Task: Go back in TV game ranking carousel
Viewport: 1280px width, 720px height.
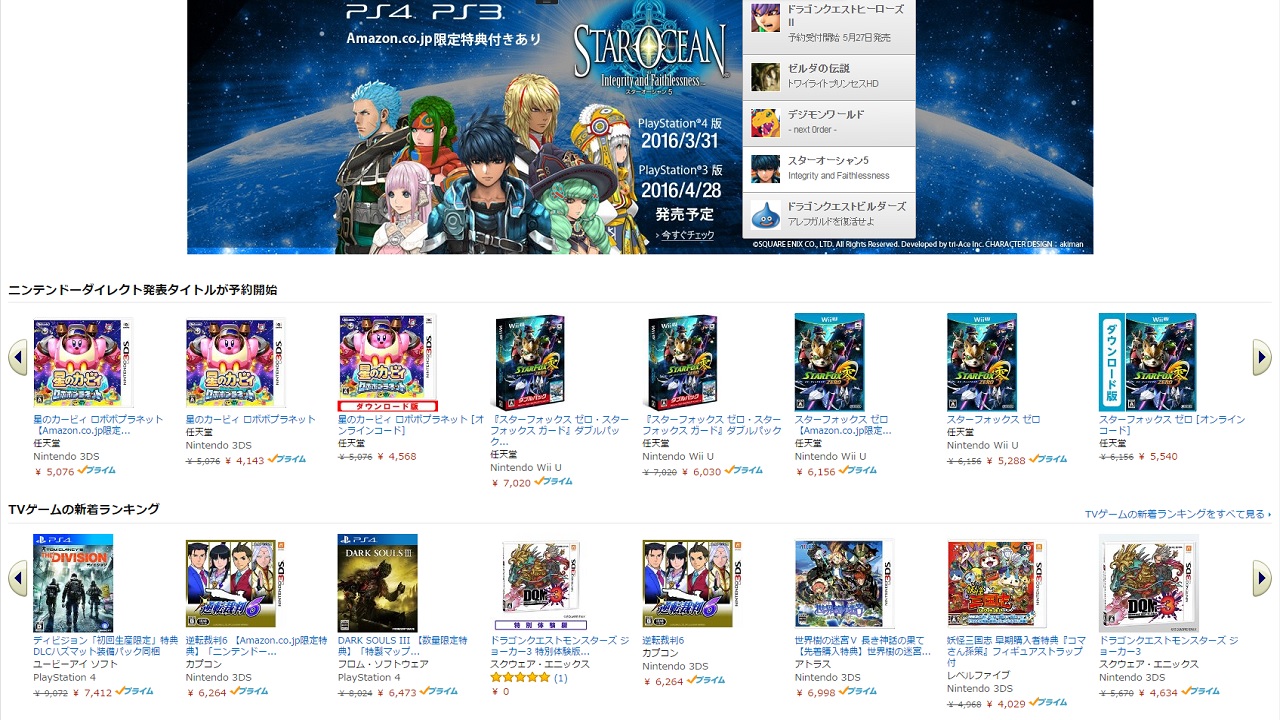Action: 17,577
